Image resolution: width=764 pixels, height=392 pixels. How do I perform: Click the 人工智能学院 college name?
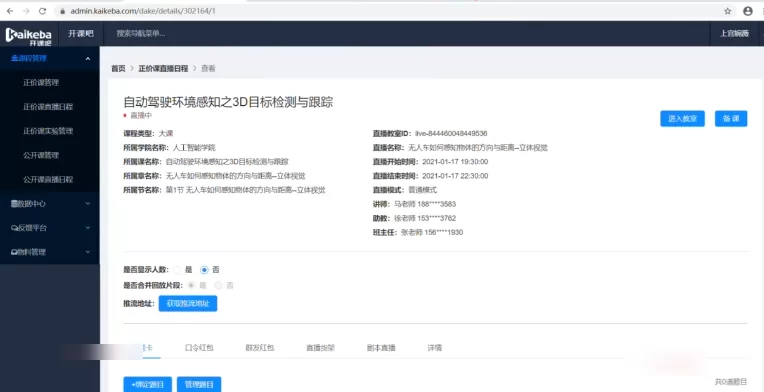(194, 148)
